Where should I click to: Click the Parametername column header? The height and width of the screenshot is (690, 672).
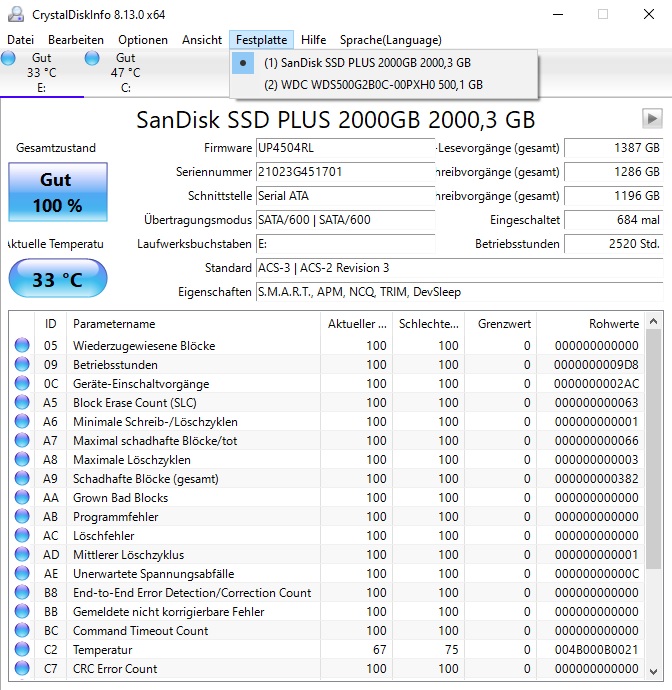point(193,324)
